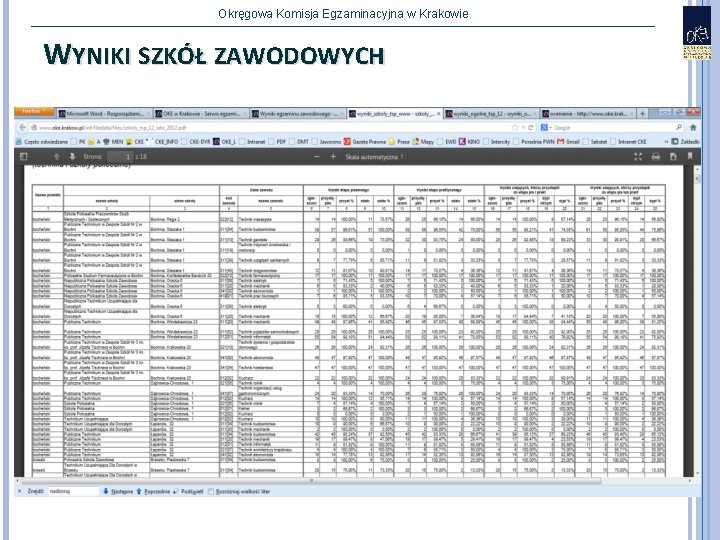Image resolution: width=720 pixels, height=540 pixels.
Task: Open the OKE_L bookmark
Action: 224,142
